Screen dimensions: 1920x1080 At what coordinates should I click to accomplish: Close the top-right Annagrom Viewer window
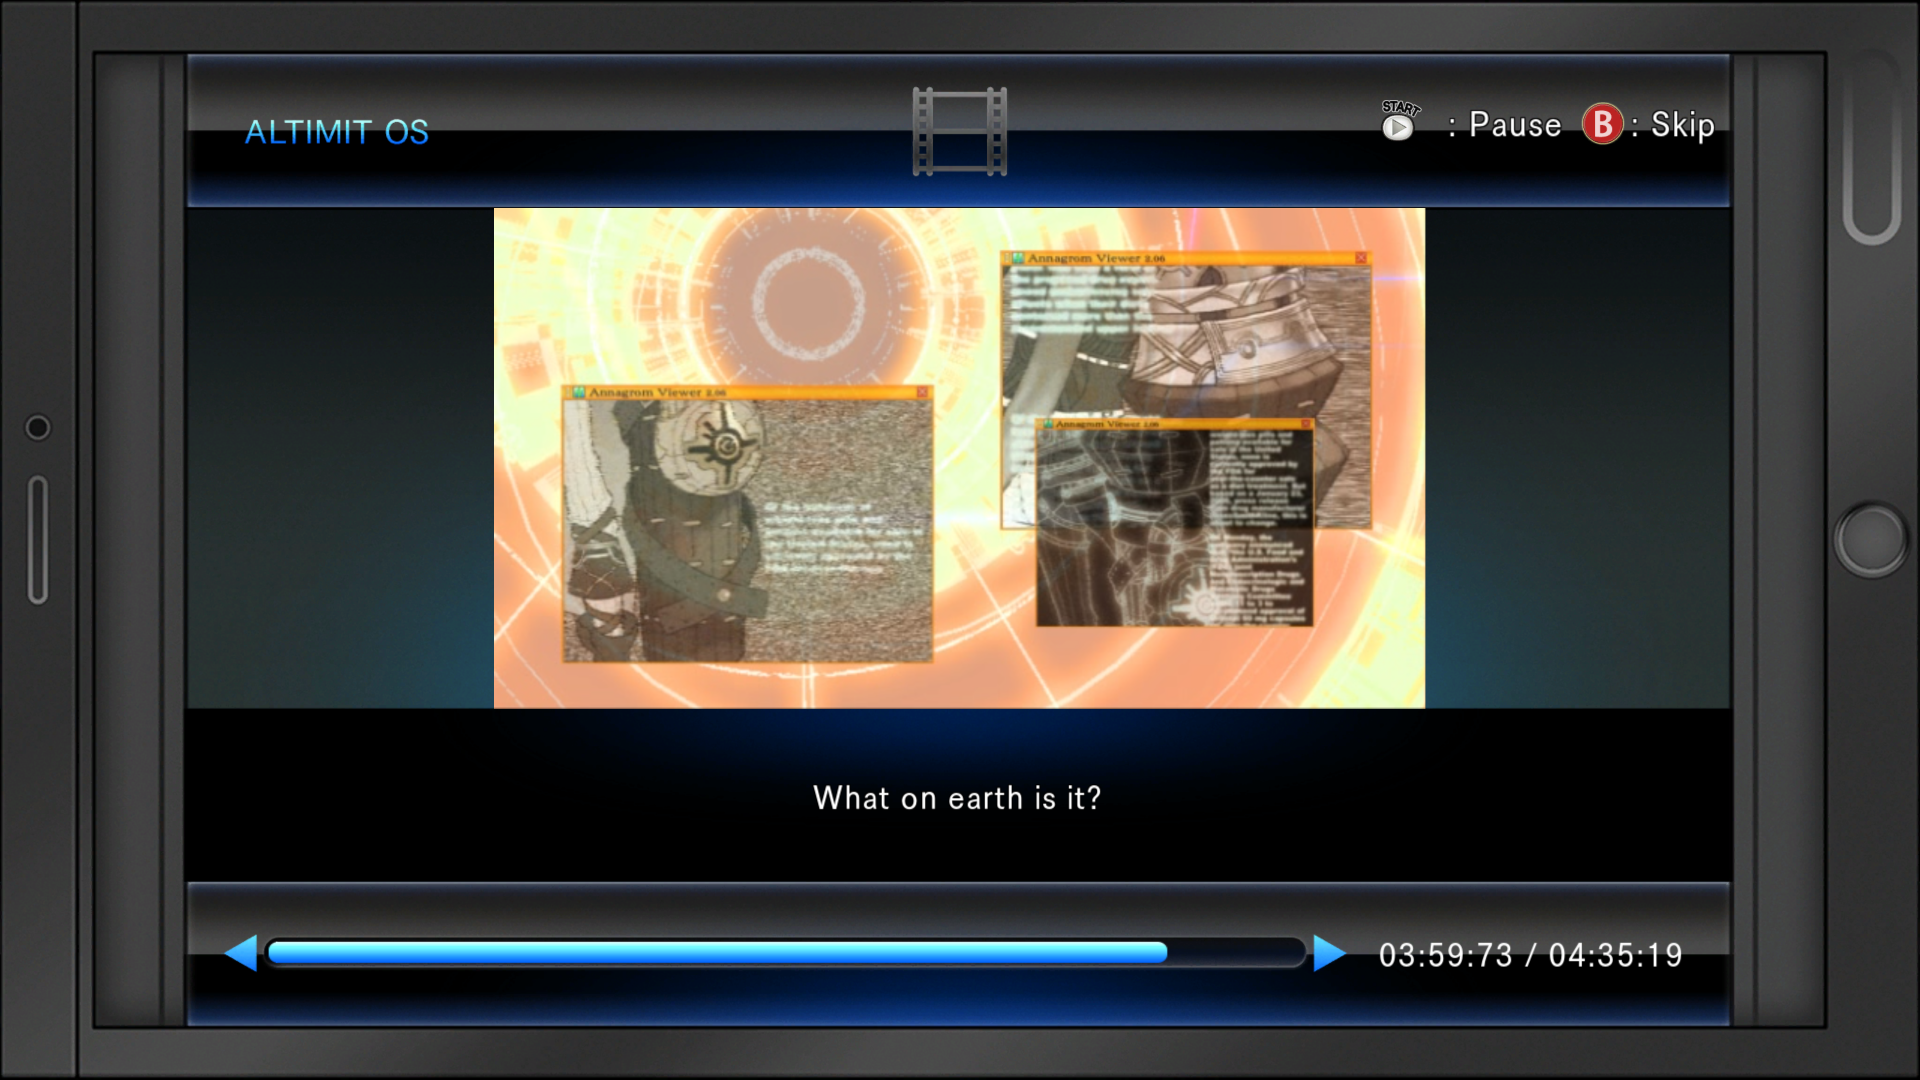click(x=1360, y=258)
